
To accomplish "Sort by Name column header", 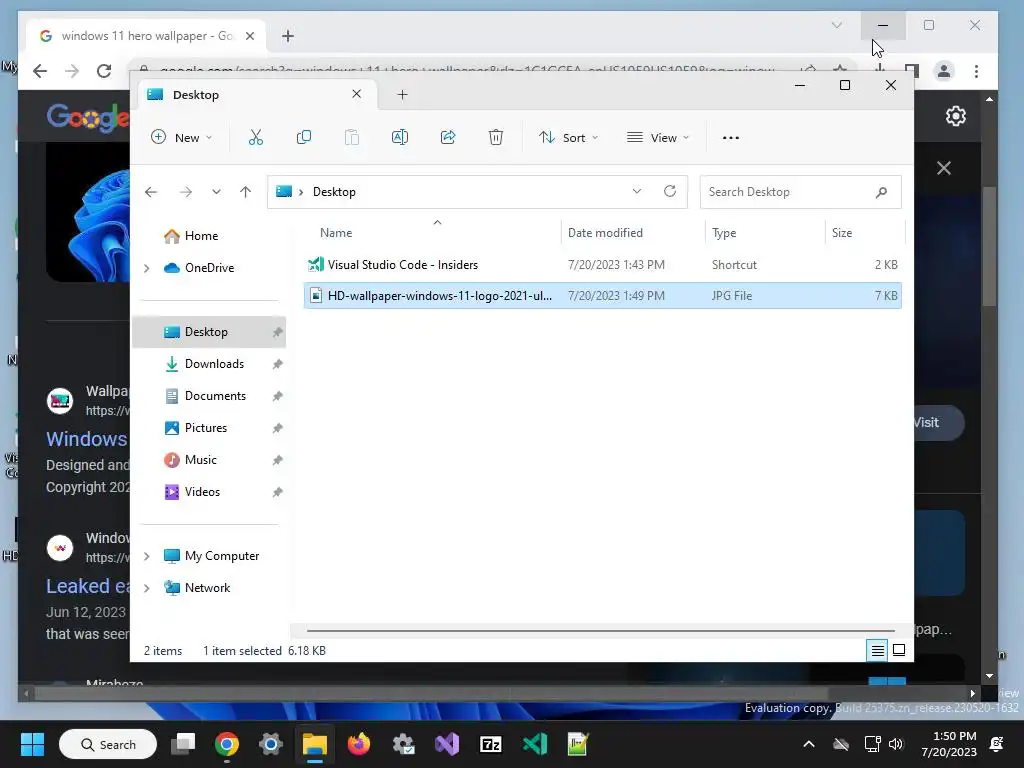I will coord(432,232).
